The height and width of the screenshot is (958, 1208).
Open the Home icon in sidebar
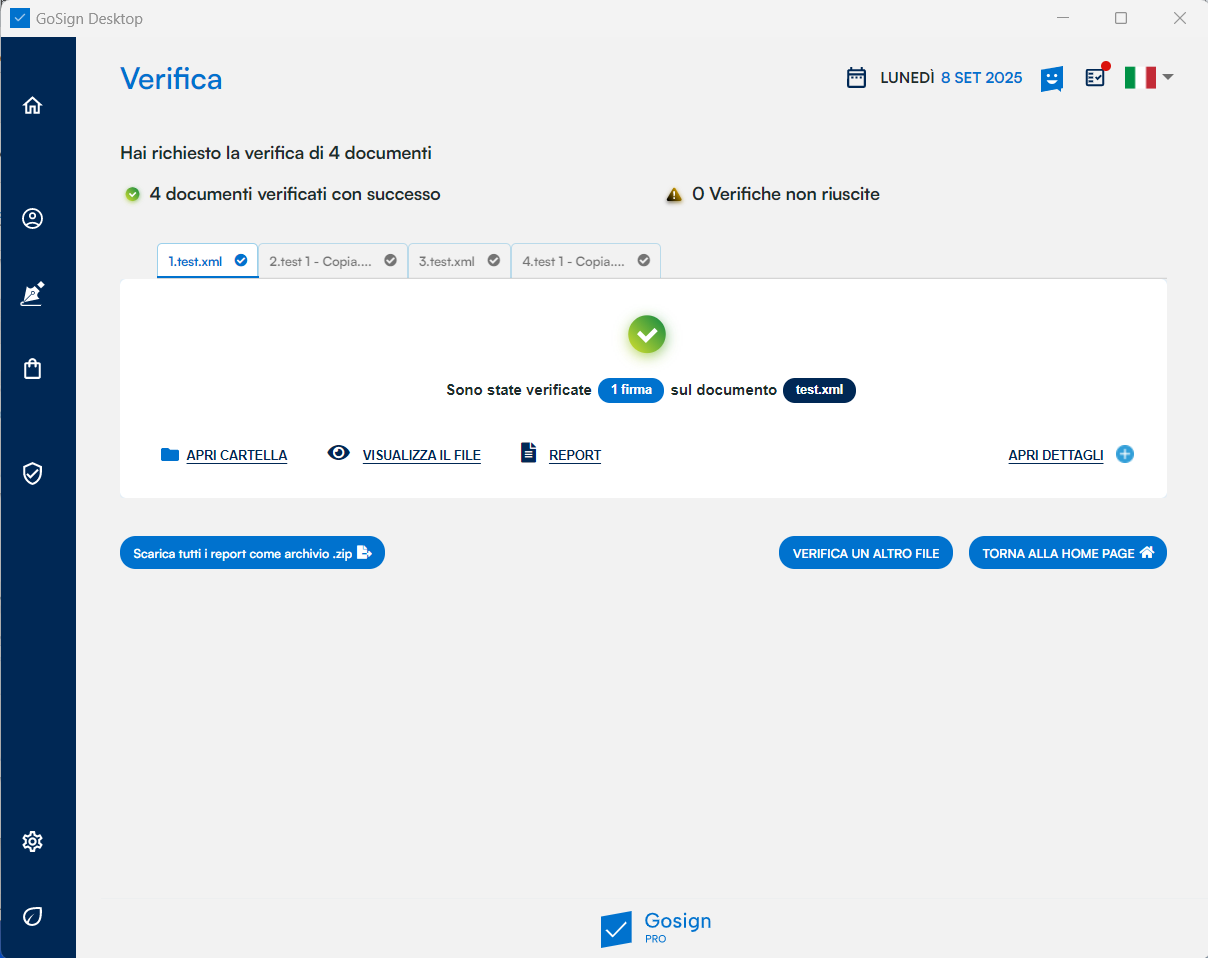pyautogui.click(x=33, y=105)
